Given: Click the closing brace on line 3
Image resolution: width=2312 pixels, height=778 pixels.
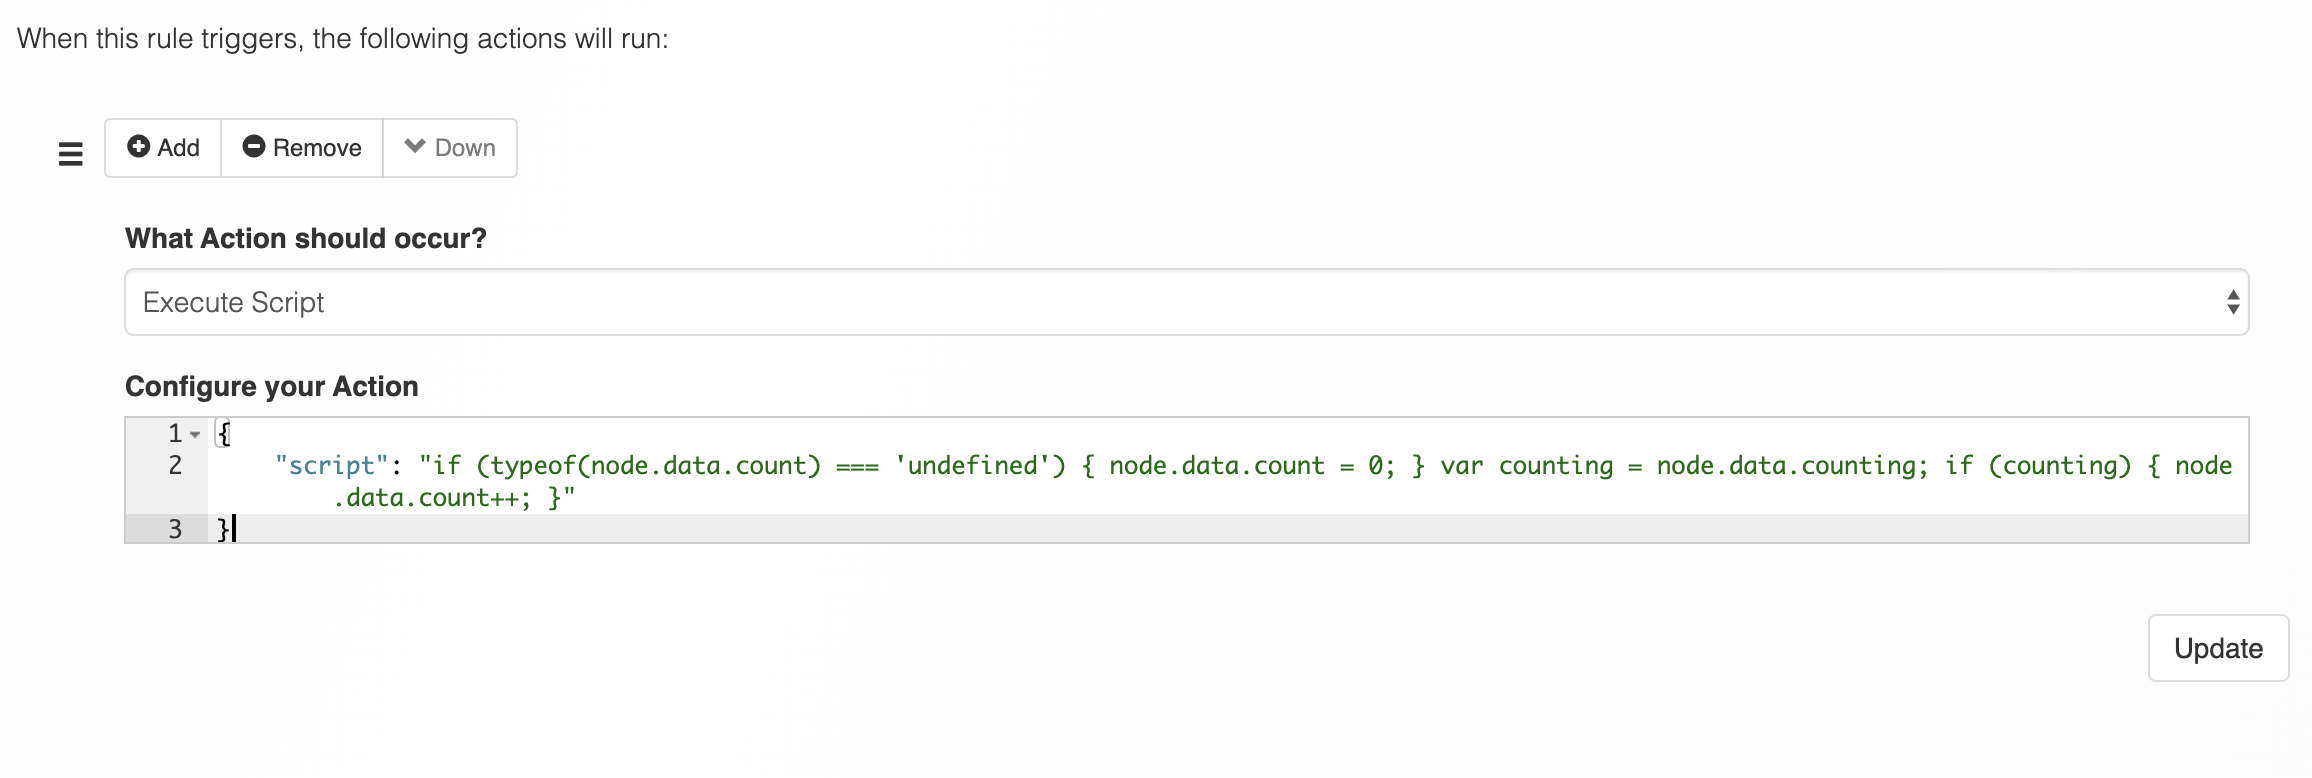Looking at the screenshot, I should (224, 529).
